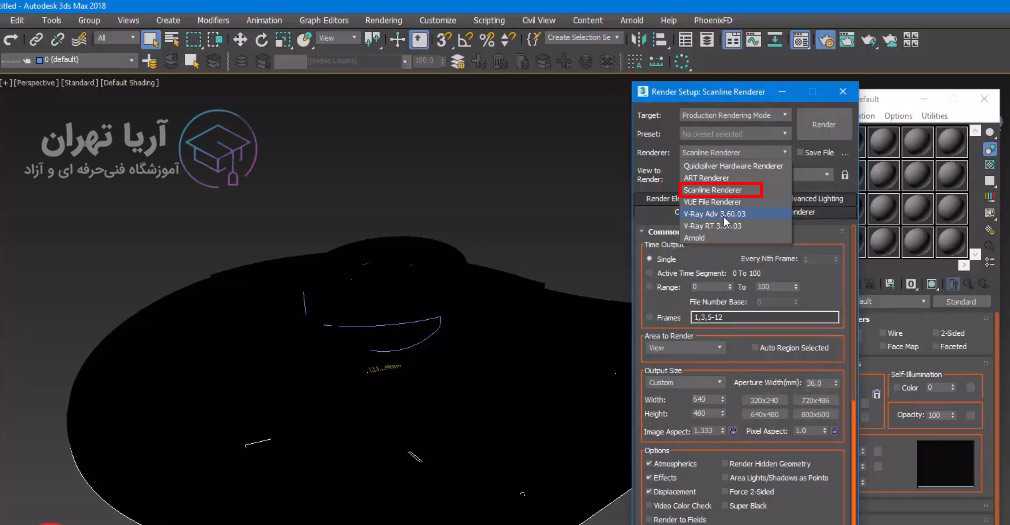Image resolution: width=1010 pixels, height=525 pixels.
Task: Open the reference coordinate system View dropdown
Action: 338,38
